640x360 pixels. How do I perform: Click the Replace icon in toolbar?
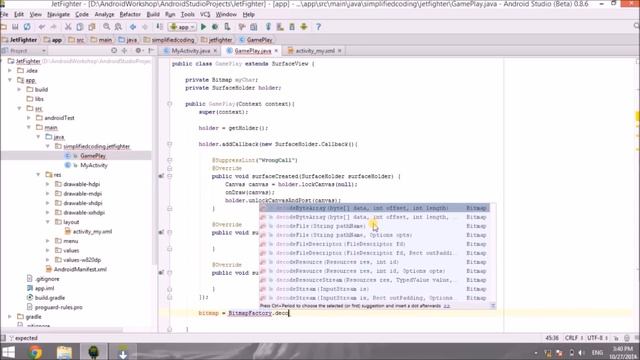pyautogui.click(x=118, y=27)
